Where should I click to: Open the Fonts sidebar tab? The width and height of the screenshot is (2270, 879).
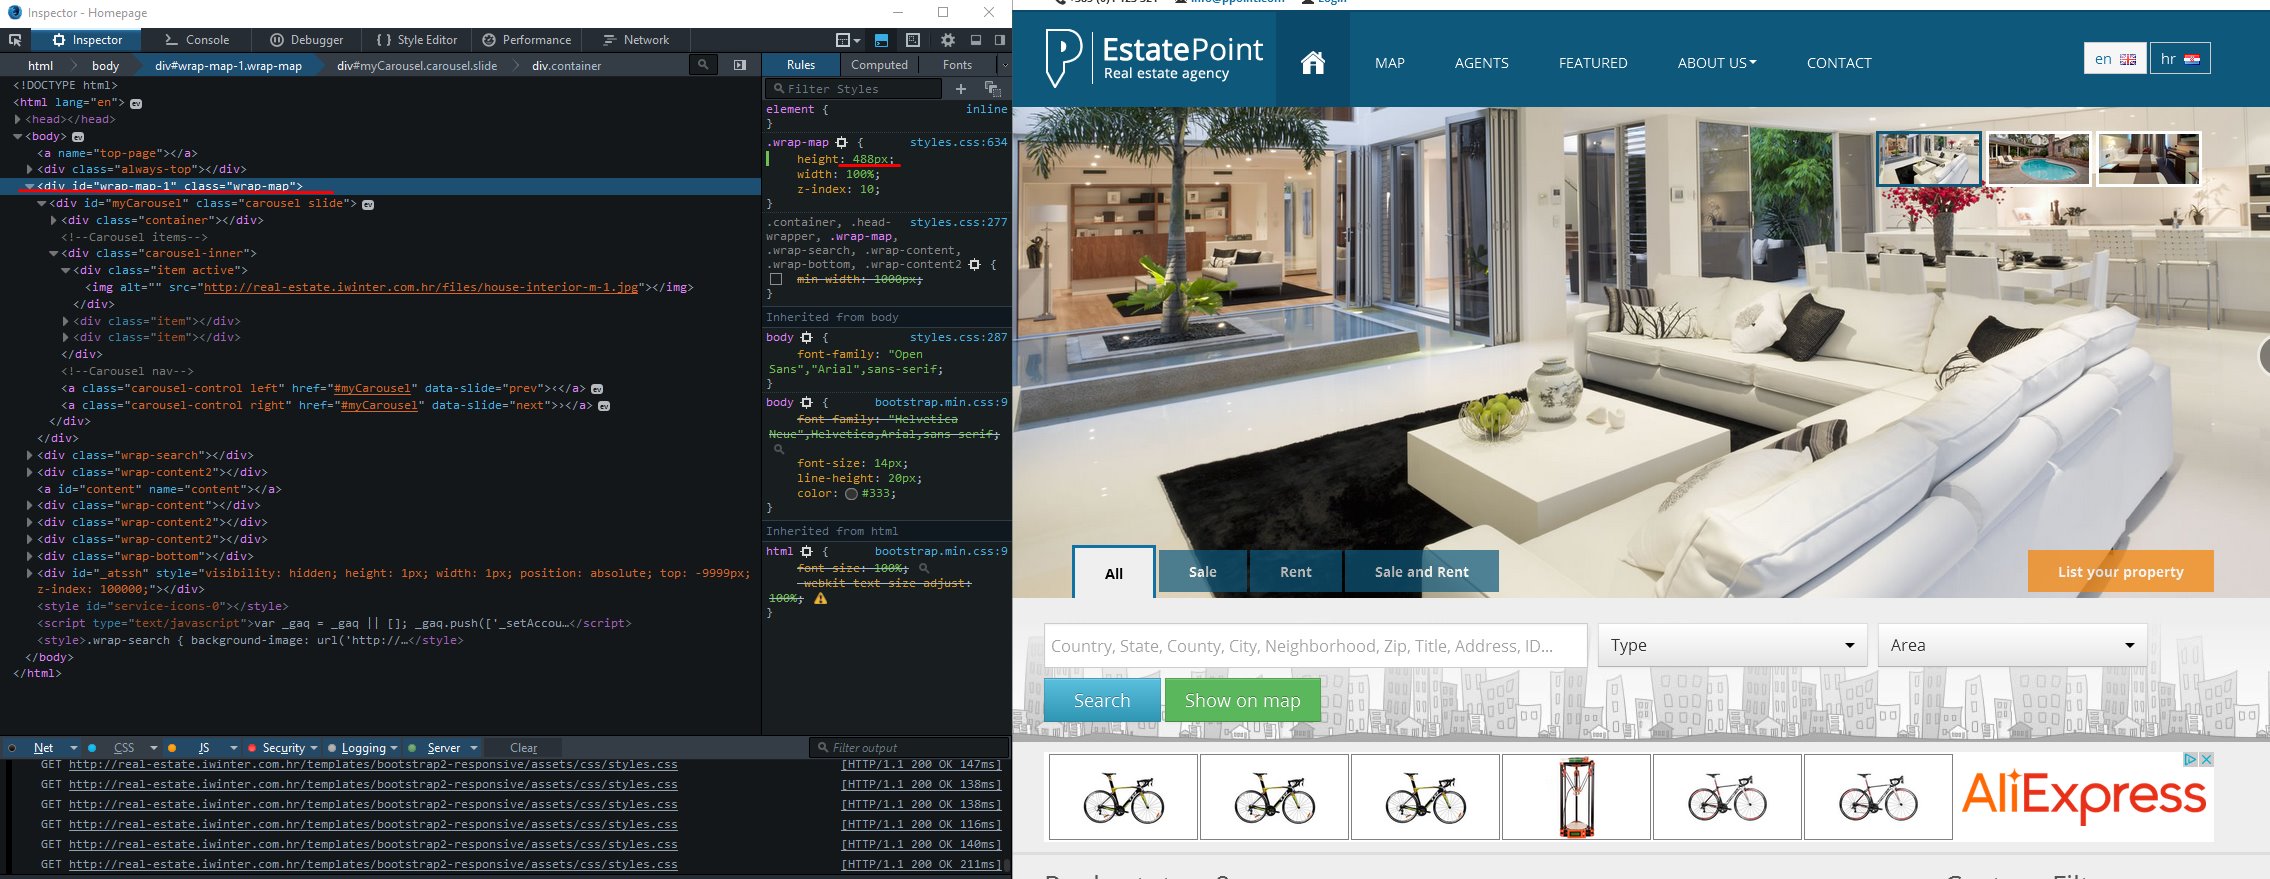(x=957, y=65)
